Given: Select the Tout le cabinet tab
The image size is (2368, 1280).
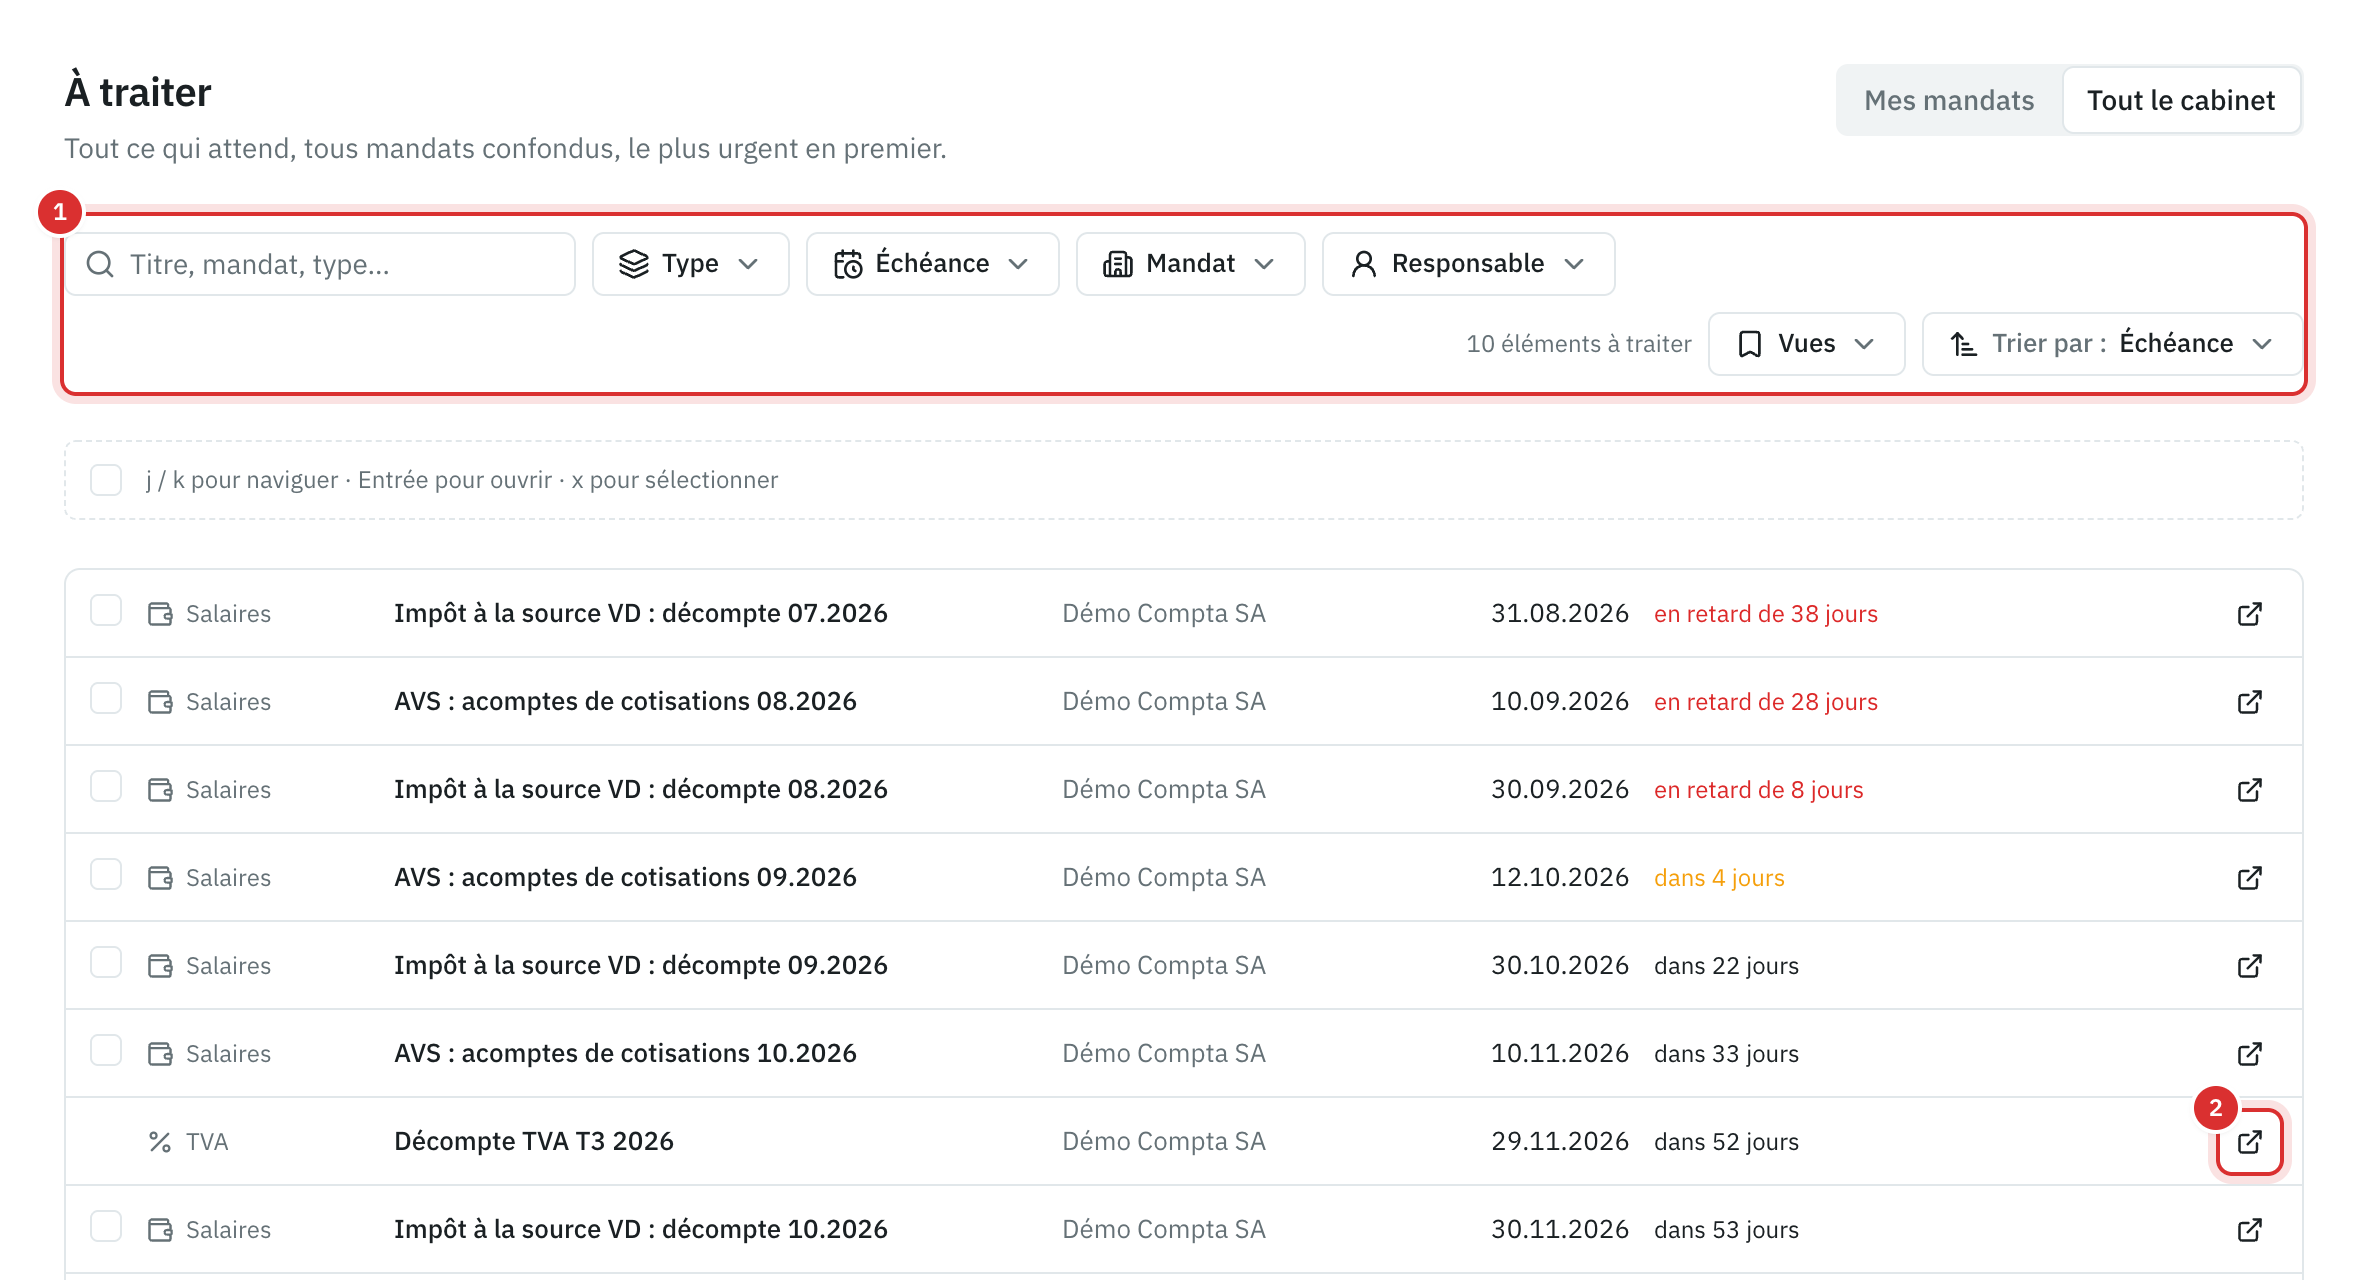Looking at the screenshot, I should click(x=2181, y=100).
